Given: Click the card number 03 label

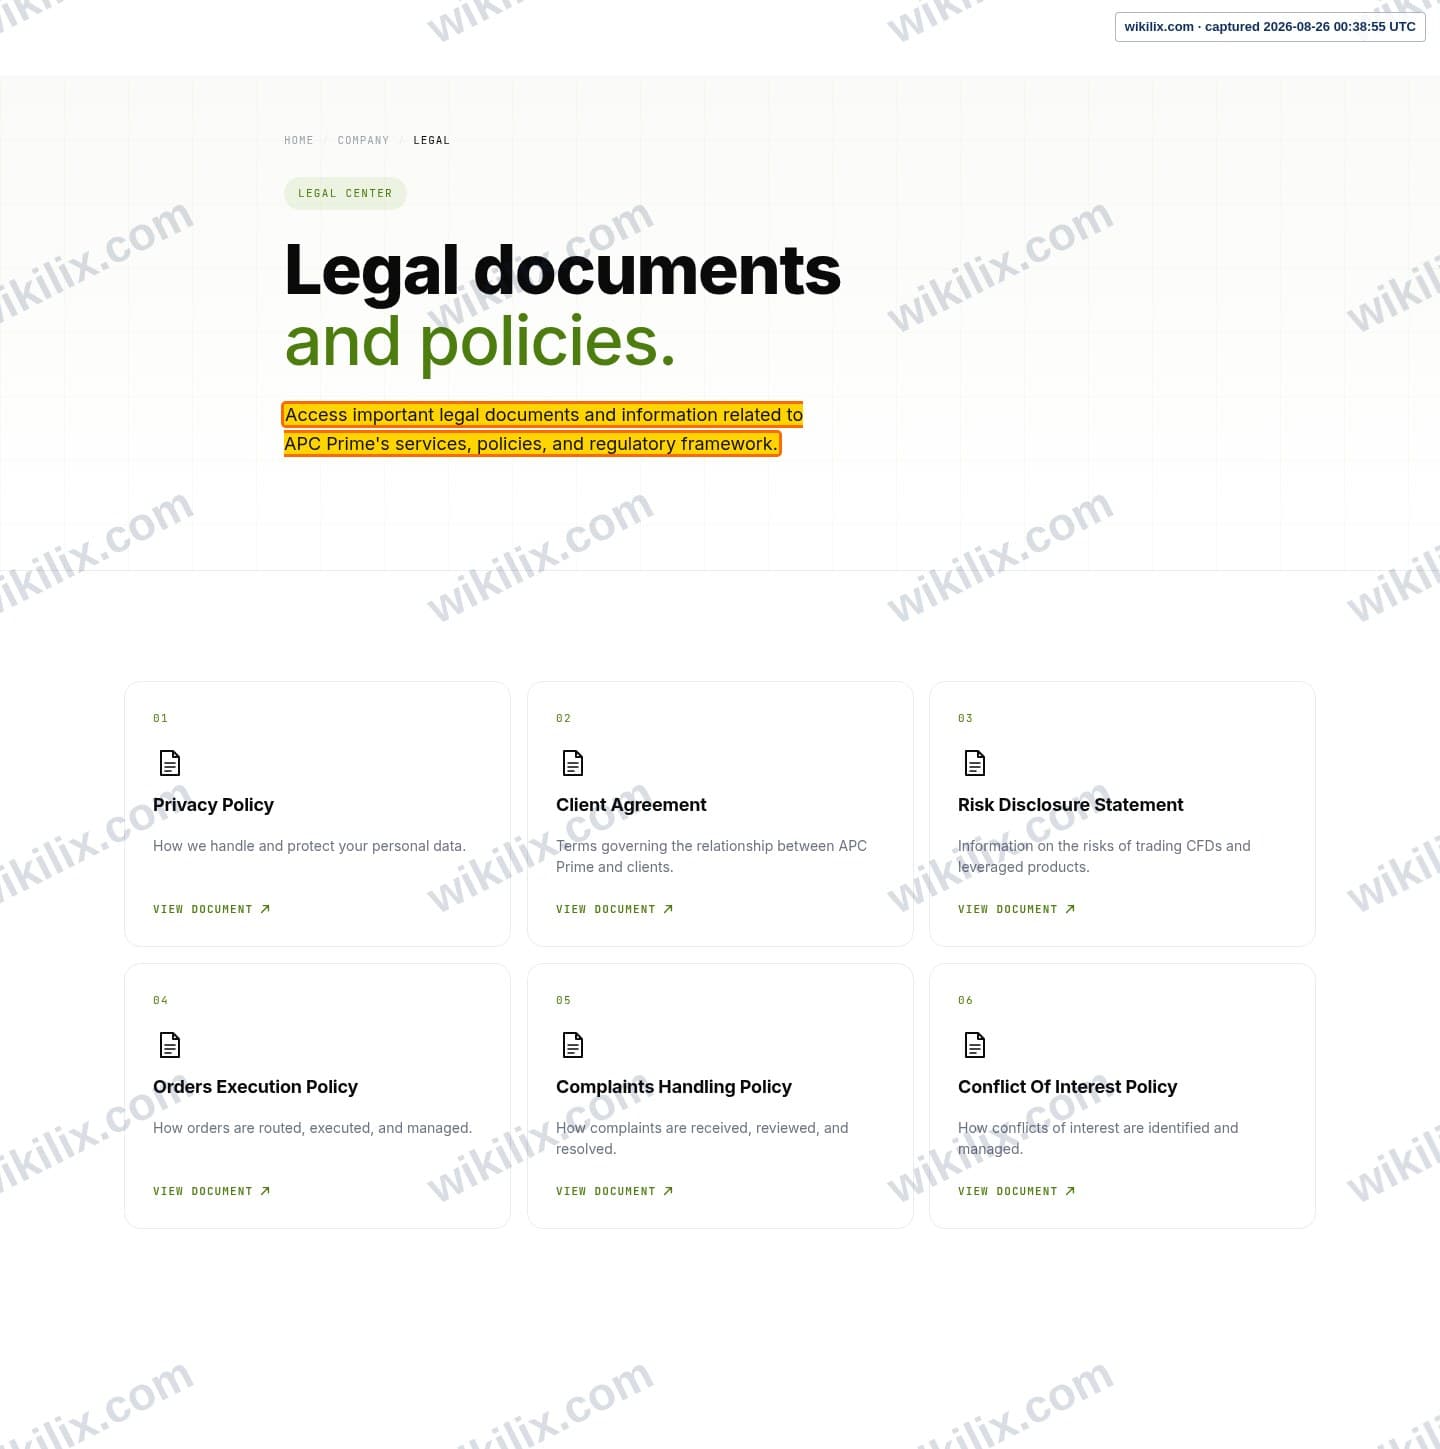Looking at the screenshot, I should [x=965, y=718].
